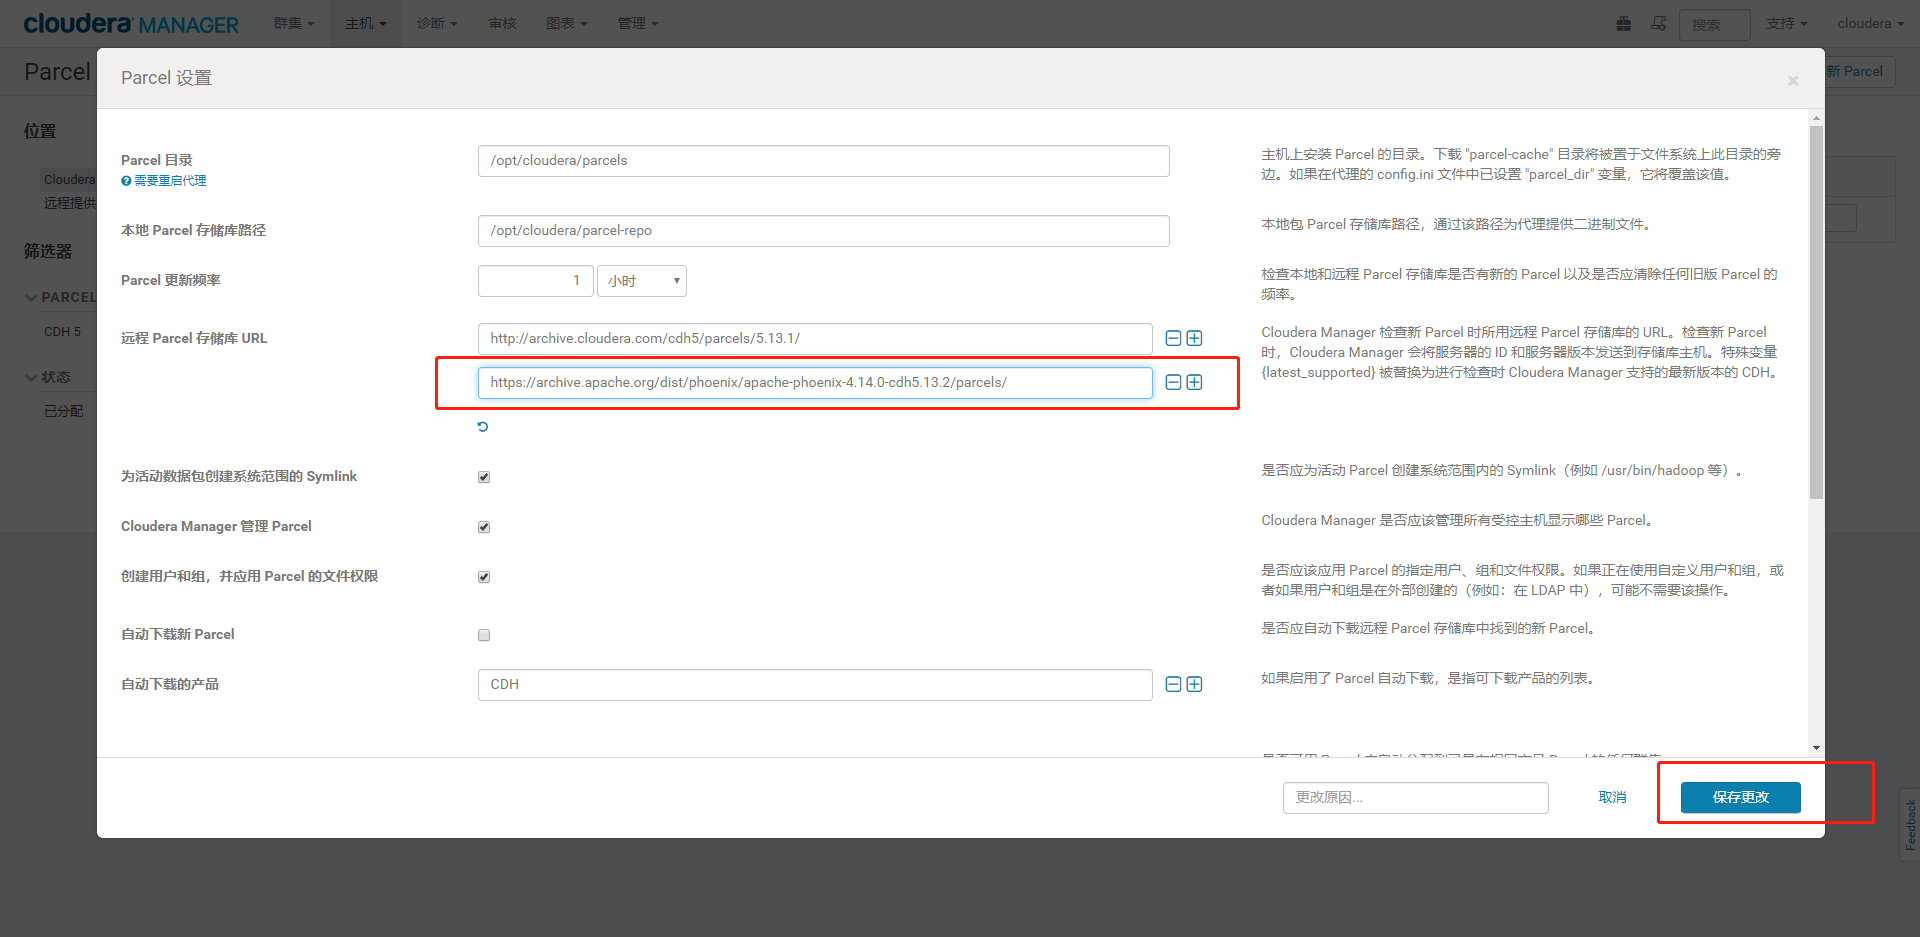Toggle 为活动数据包创建系统范围的 Symlink checkbox
Screen dimensions: 1920x937
484,477
